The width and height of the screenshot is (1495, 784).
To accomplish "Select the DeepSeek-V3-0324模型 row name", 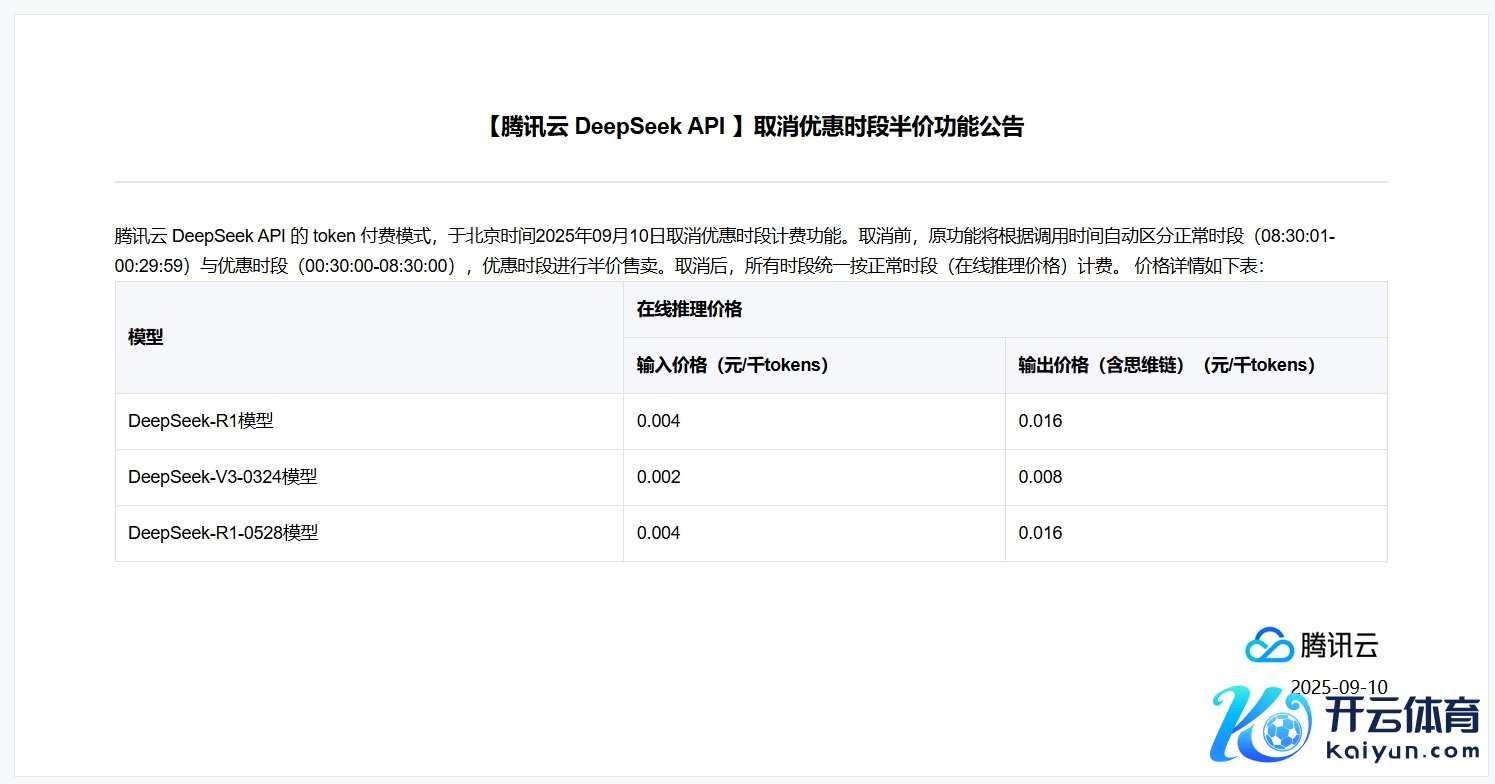I will point(223,477).
